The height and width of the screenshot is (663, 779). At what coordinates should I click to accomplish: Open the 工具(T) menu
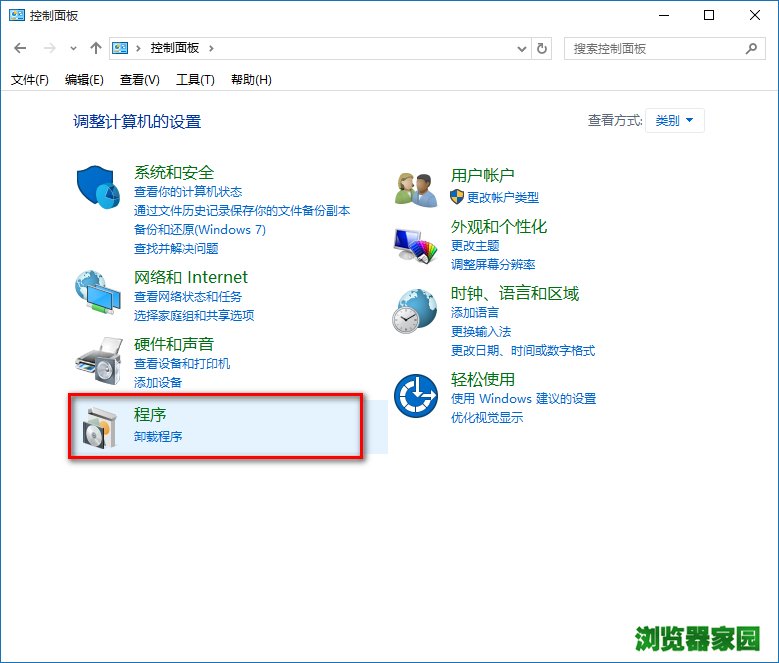coord(195,80)
